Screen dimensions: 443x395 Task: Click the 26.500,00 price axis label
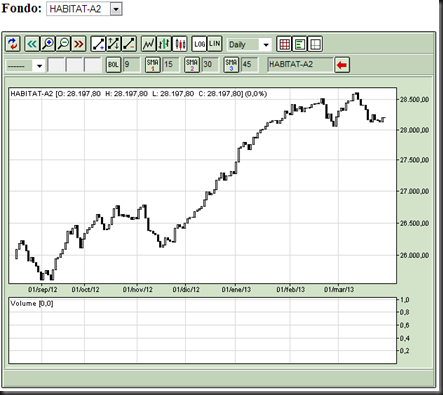pos(414,223)
